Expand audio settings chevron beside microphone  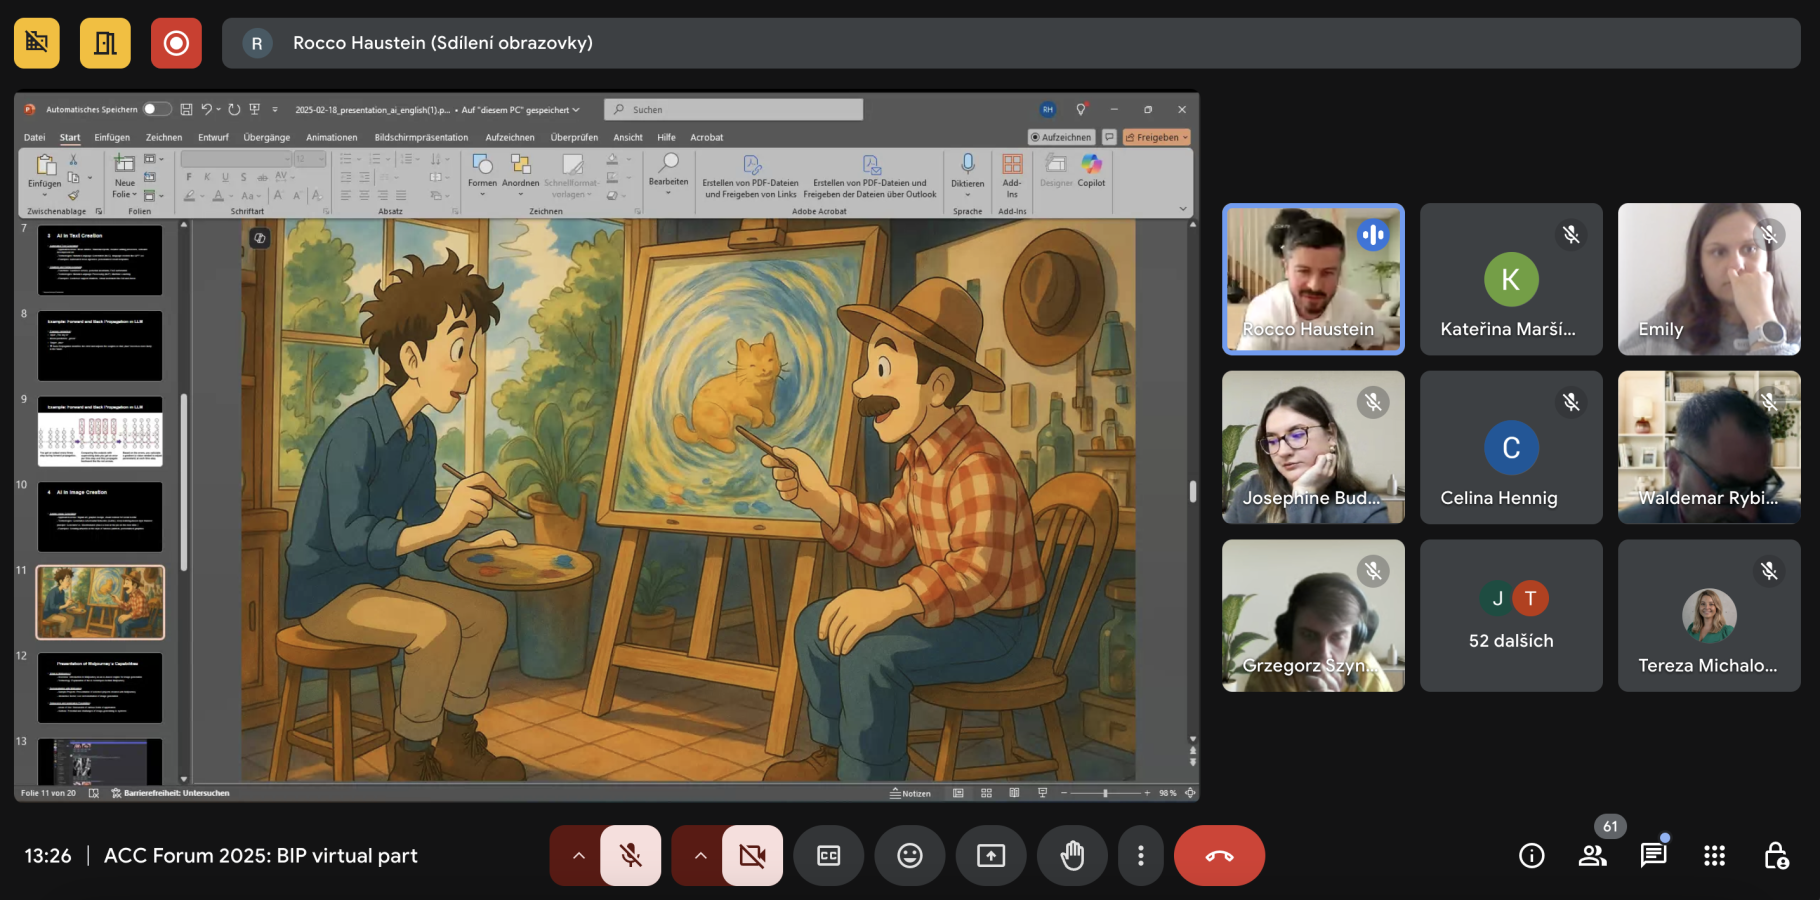(x=578, y=856)
